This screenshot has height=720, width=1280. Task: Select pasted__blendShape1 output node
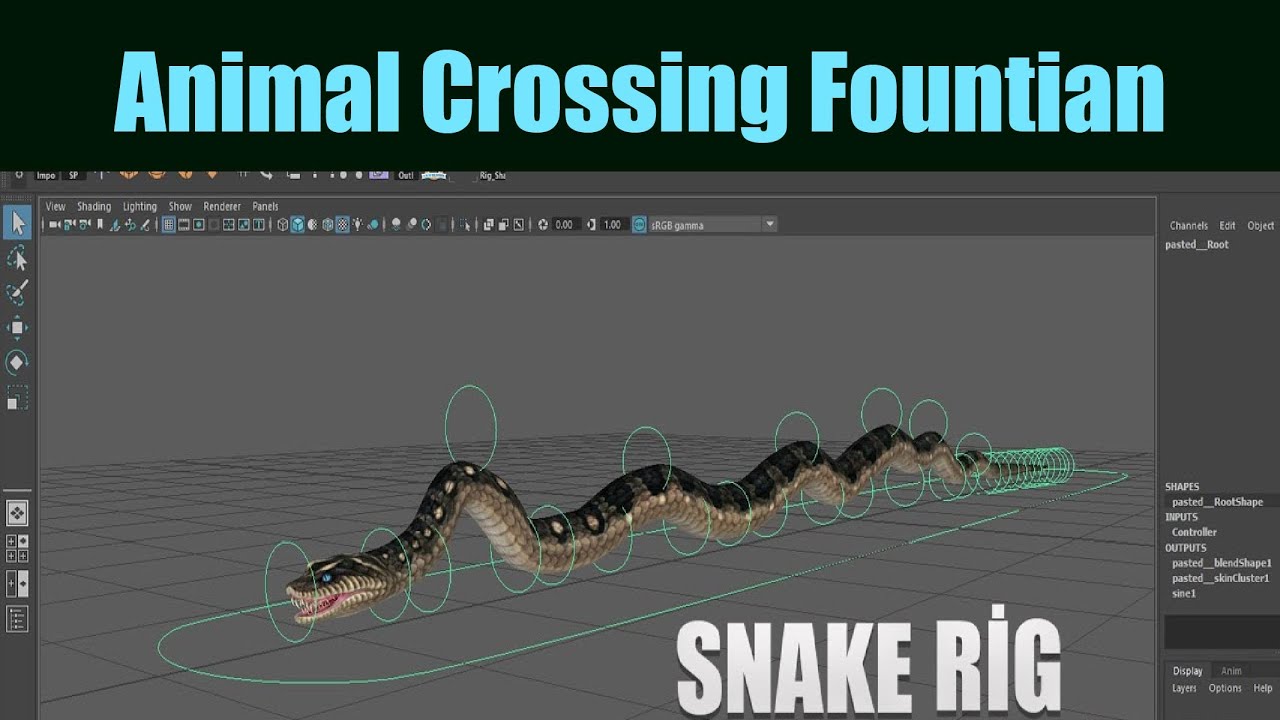tap(1222, 564)
